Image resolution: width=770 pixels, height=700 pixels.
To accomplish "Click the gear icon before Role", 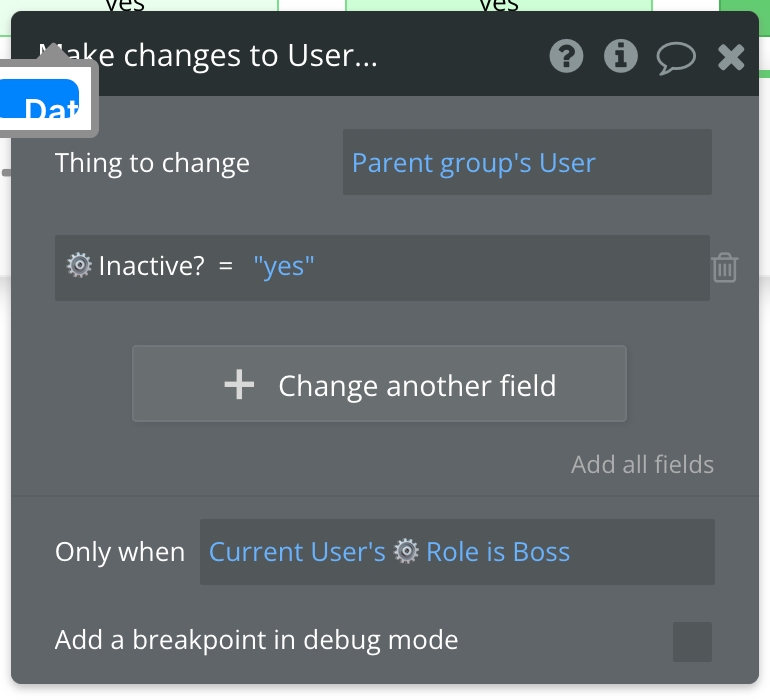I will pyautogui.click(x=406, y=552).
